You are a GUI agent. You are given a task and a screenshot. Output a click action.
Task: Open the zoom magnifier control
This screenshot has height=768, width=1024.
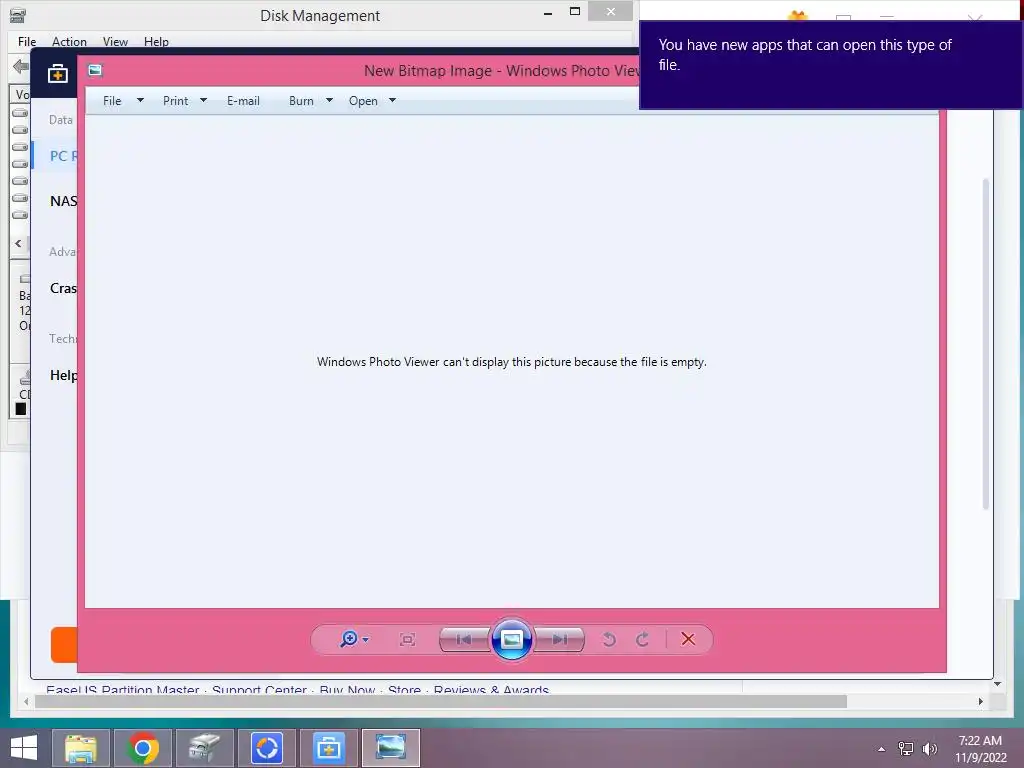[x=353, y=639]
